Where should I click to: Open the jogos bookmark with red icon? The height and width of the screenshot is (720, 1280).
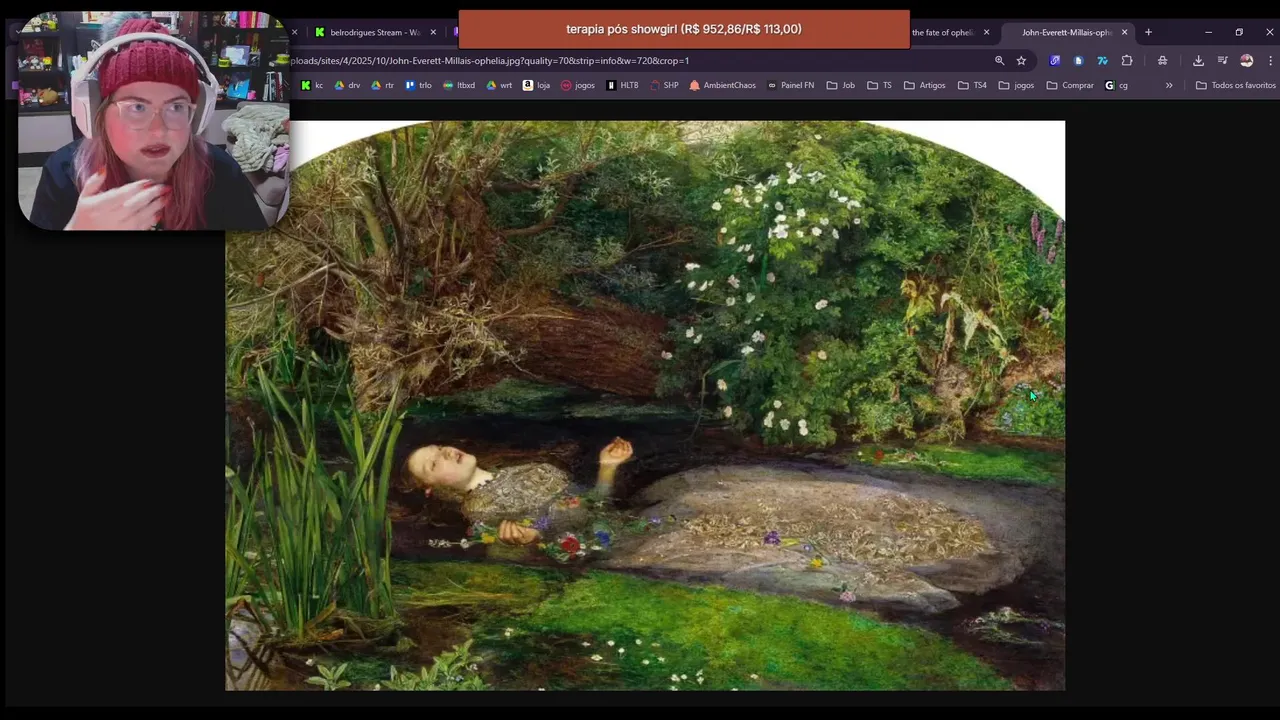point(577,86)
